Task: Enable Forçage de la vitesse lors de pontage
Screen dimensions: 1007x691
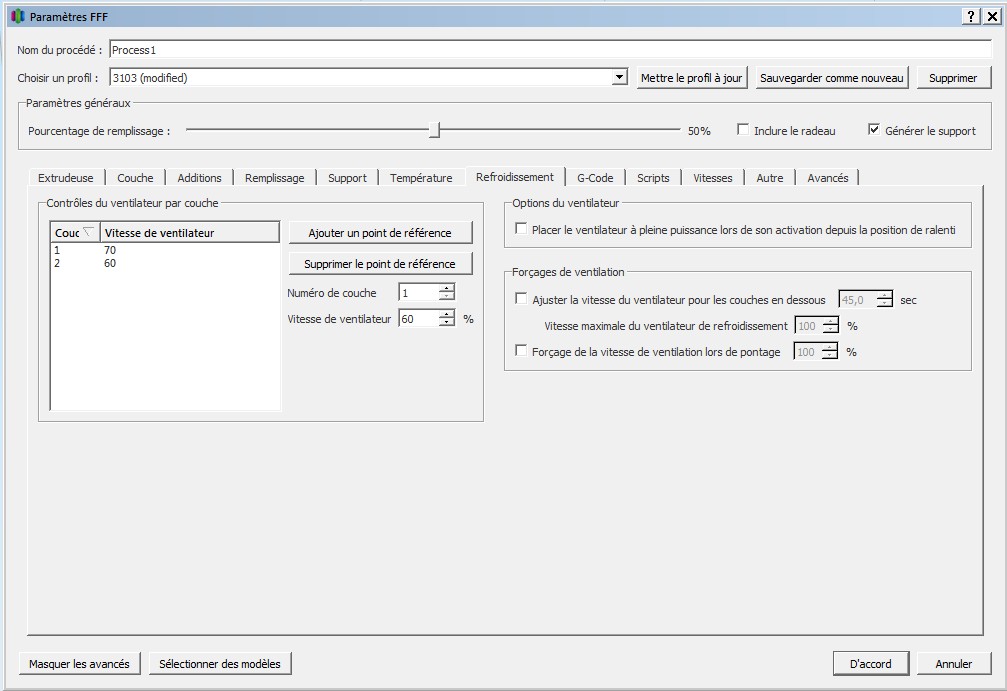Action: tap(520, 351)
